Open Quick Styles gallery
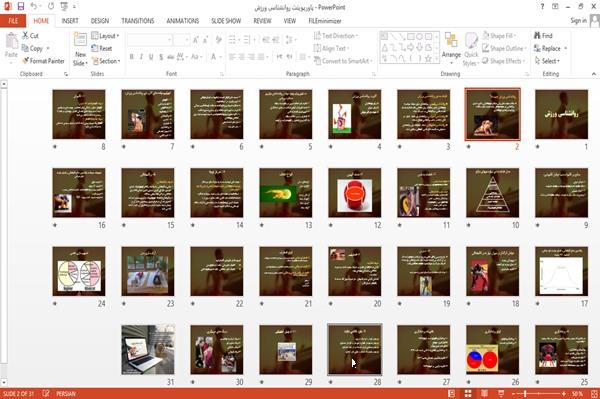This screenshot has height=399, width=600. (x=471, y=49)
